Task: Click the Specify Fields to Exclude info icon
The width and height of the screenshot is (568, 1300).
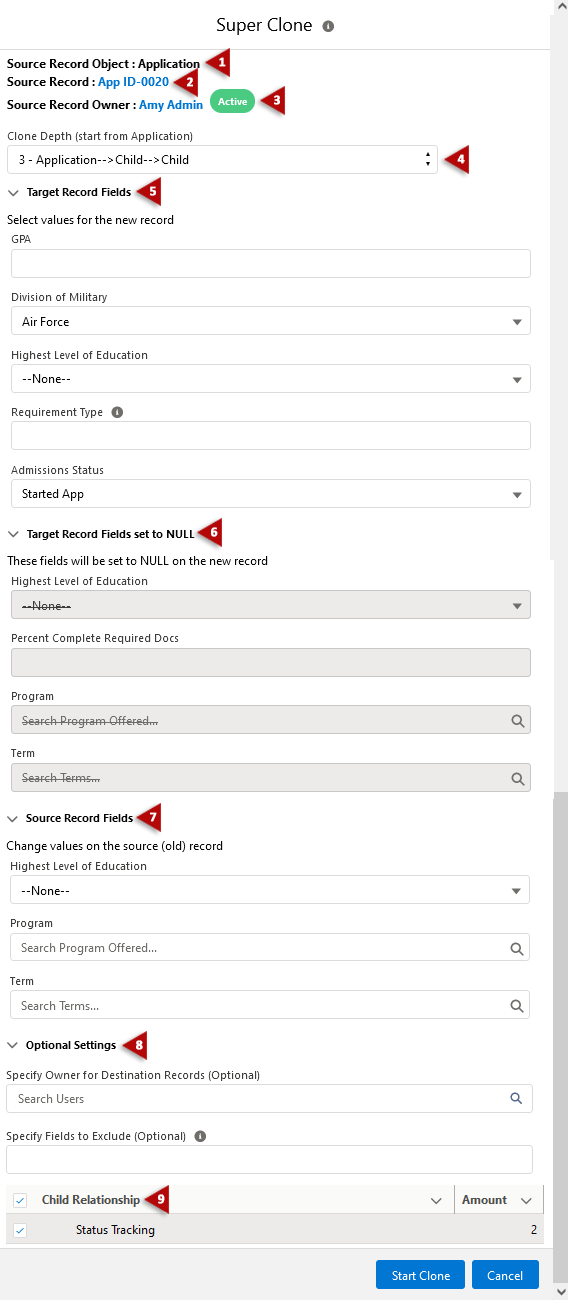Action: [x=200, y=1136]
